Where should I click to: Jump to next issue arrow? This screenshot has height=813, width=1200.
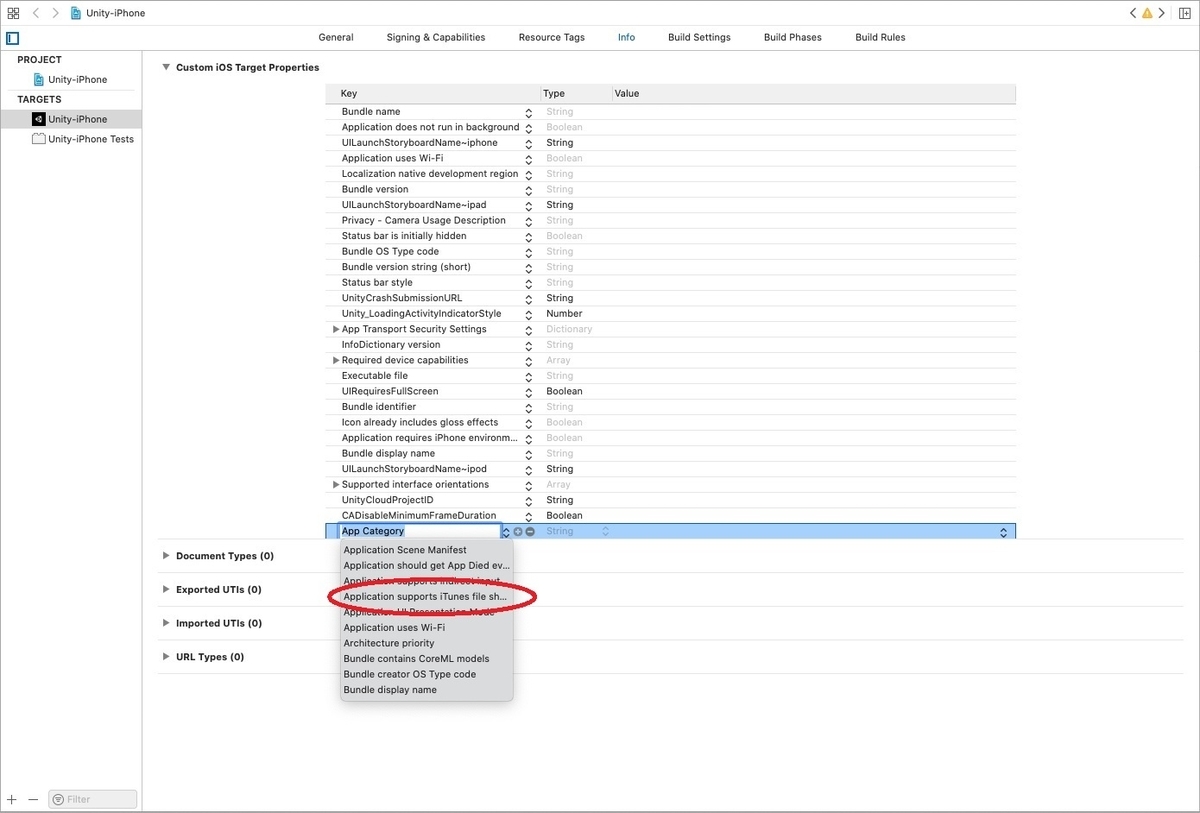click(x=1161, y=13)
